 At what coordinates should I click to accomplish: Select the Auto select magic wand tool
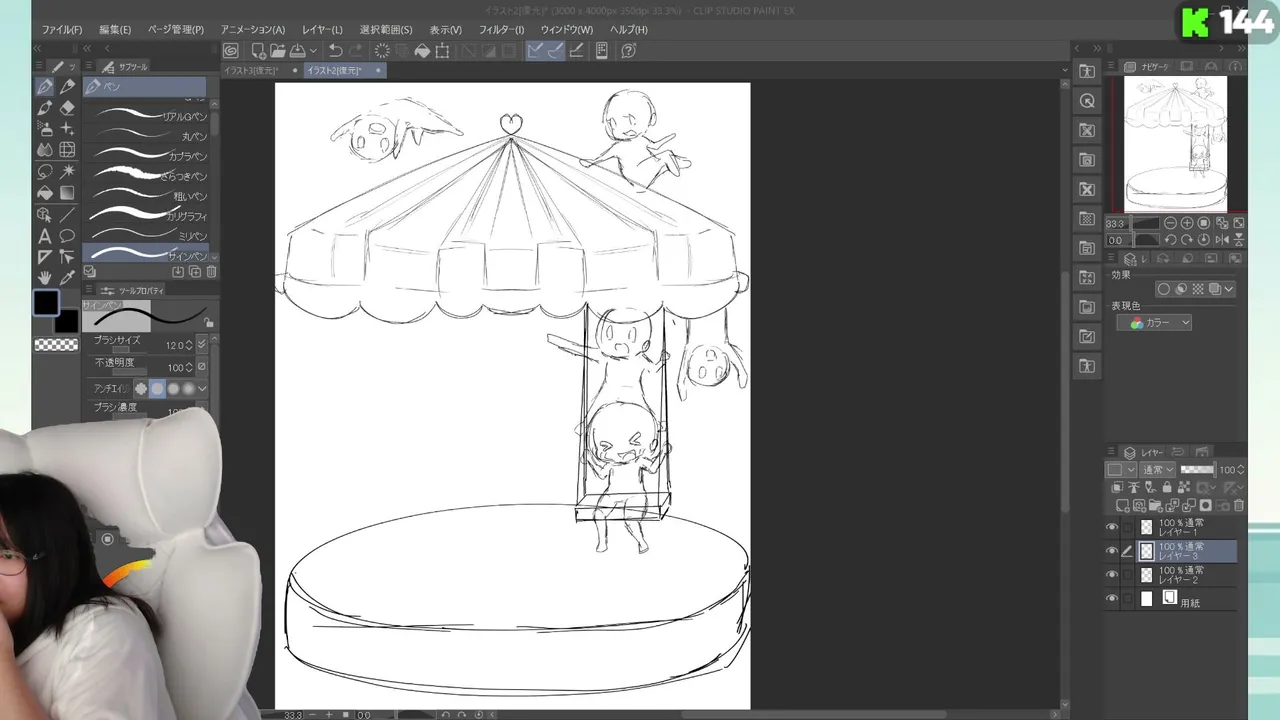[x=67, y=171]
